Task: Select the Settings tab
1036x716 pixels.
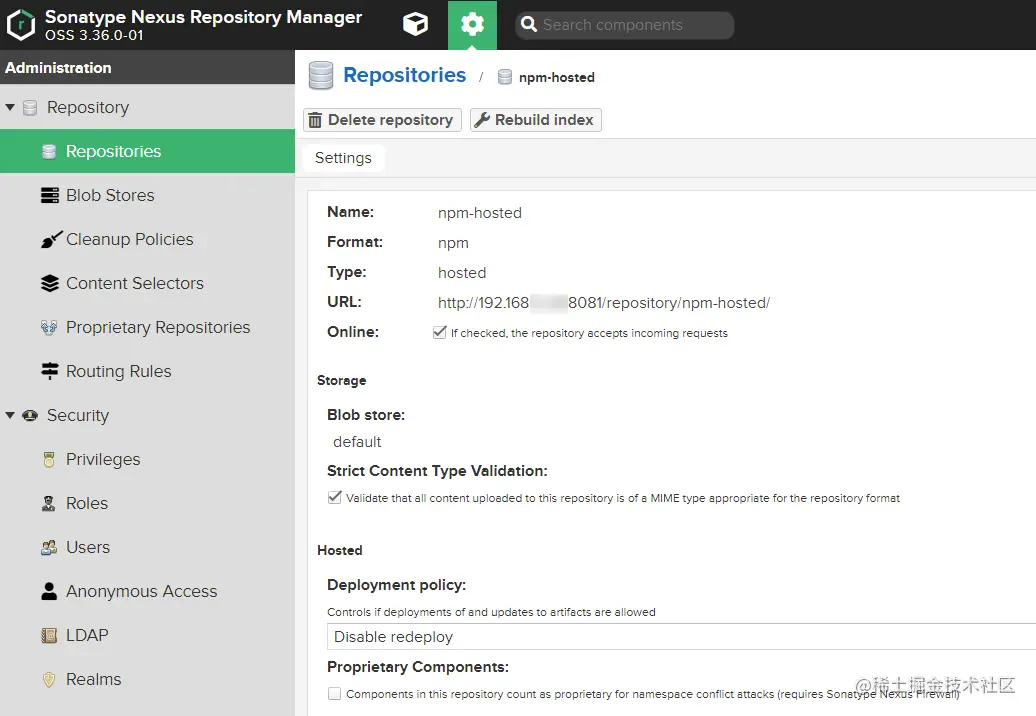Action: [x=344, y=158]
